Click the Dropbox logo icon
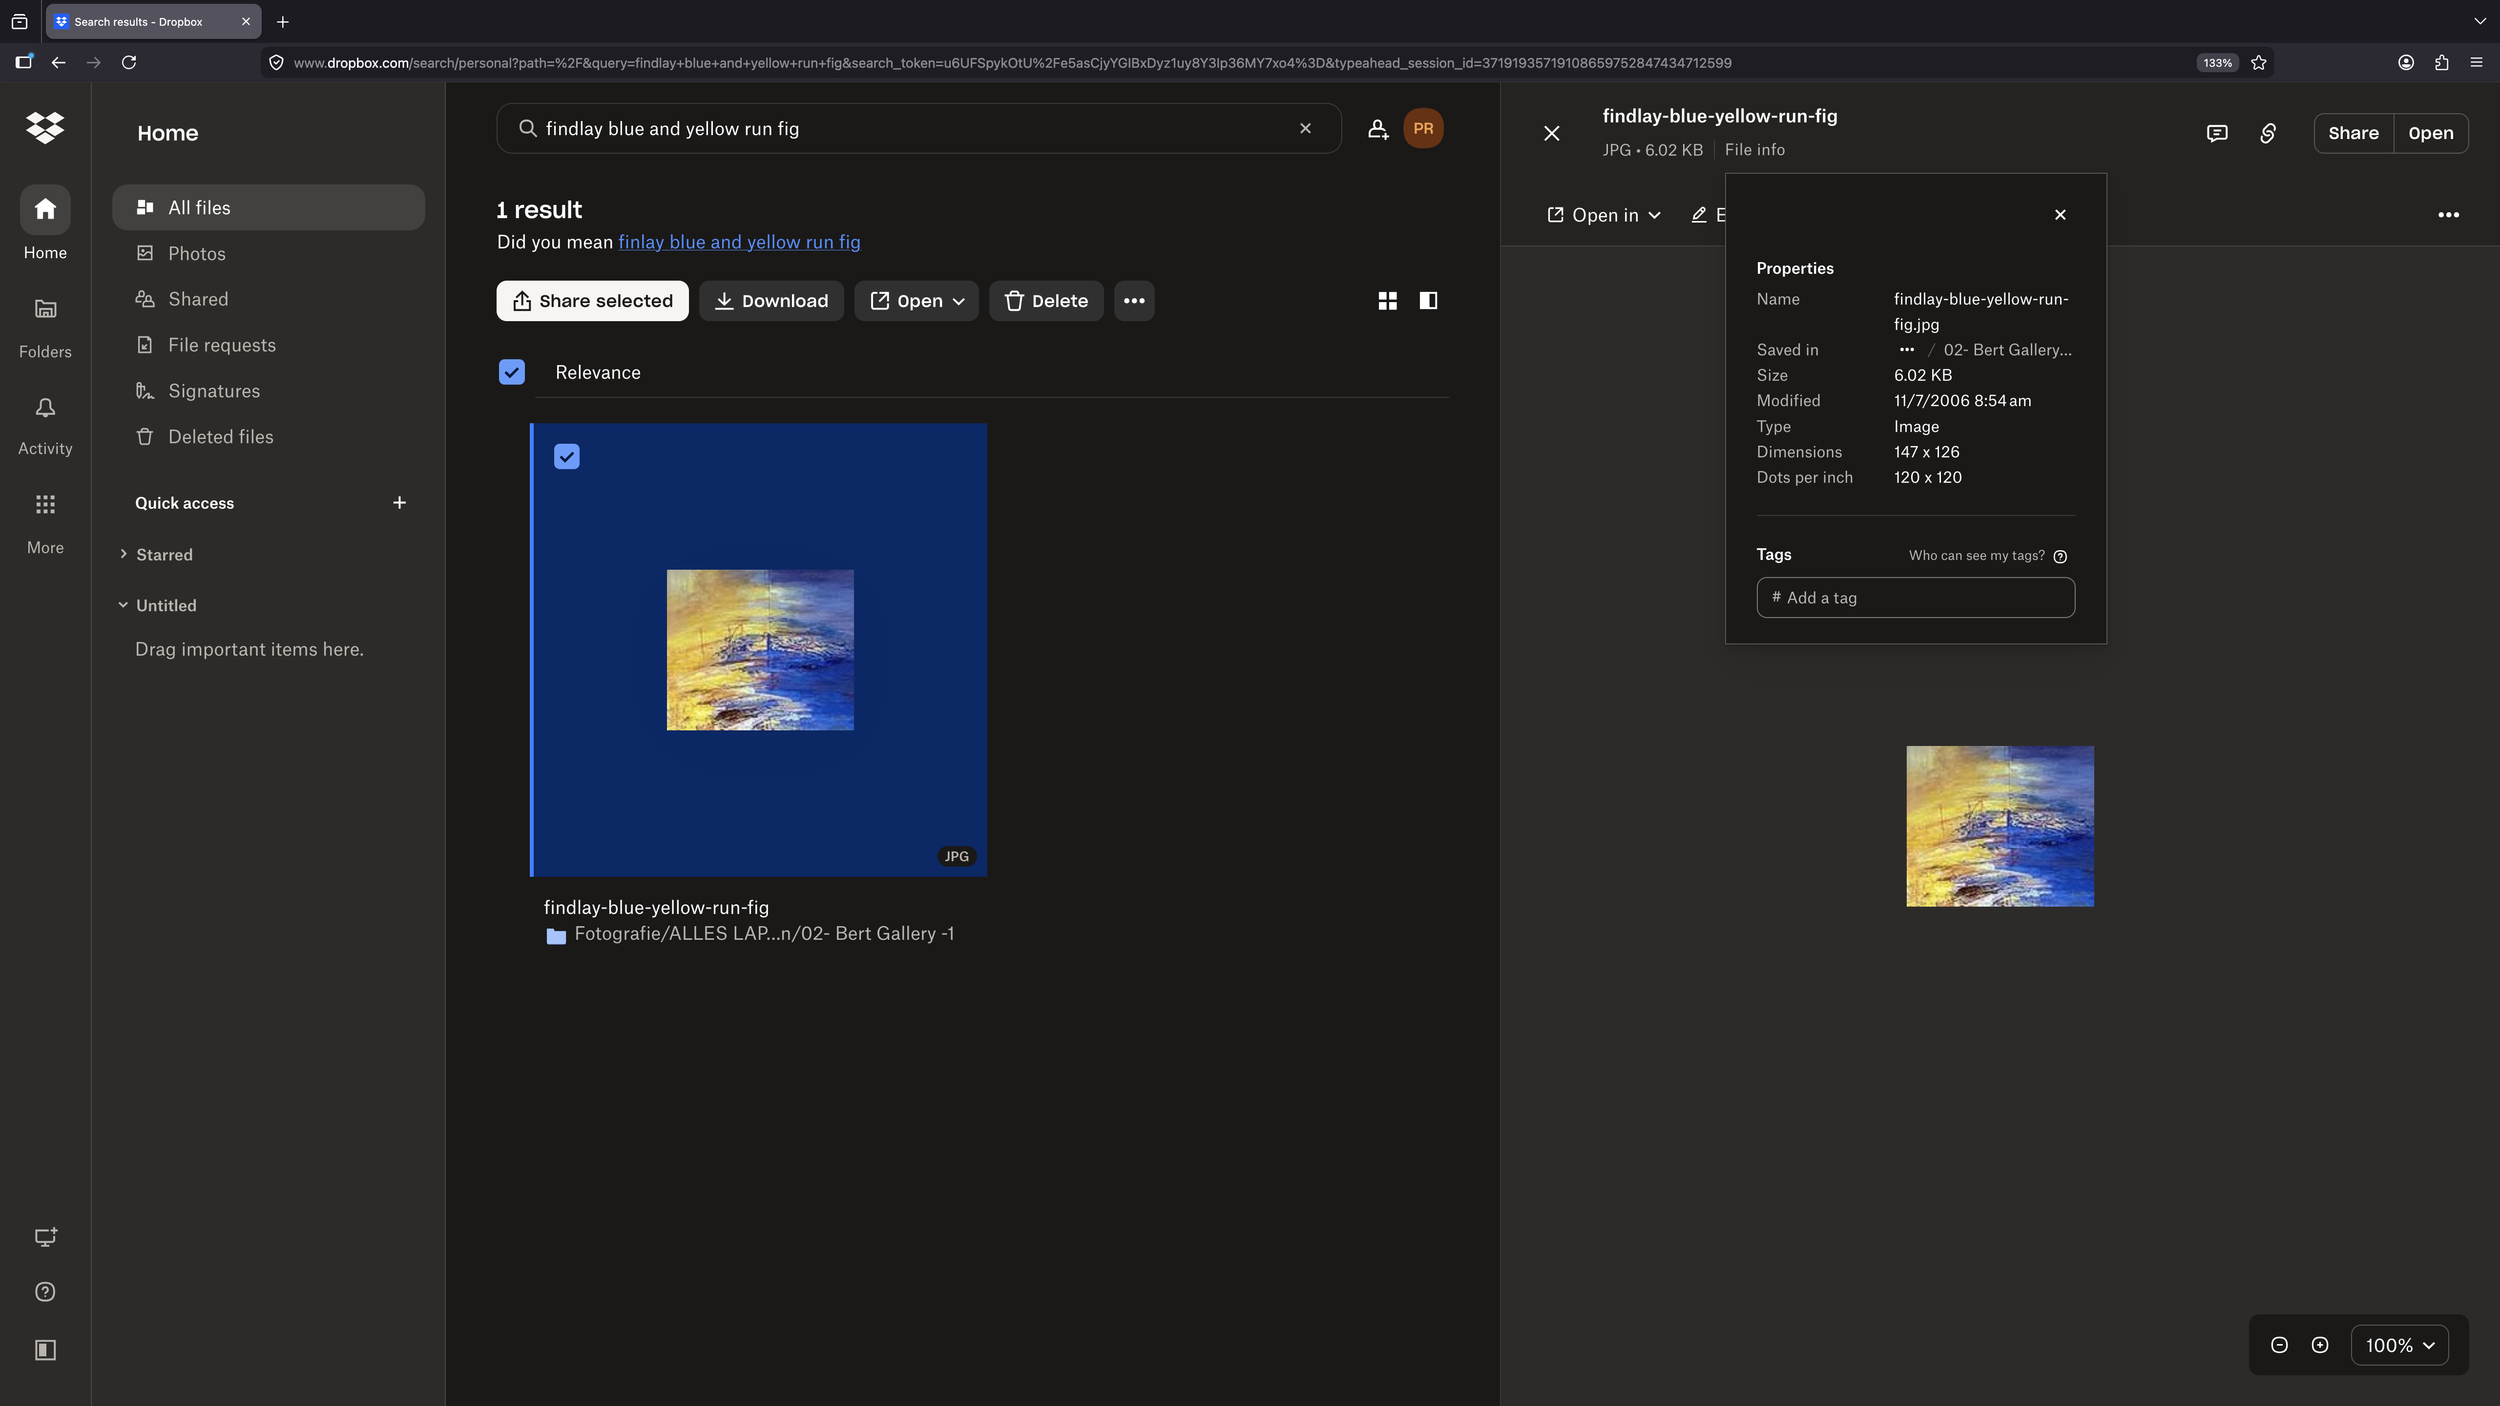Screen dimensions: 2500x1406 (45, 128)
